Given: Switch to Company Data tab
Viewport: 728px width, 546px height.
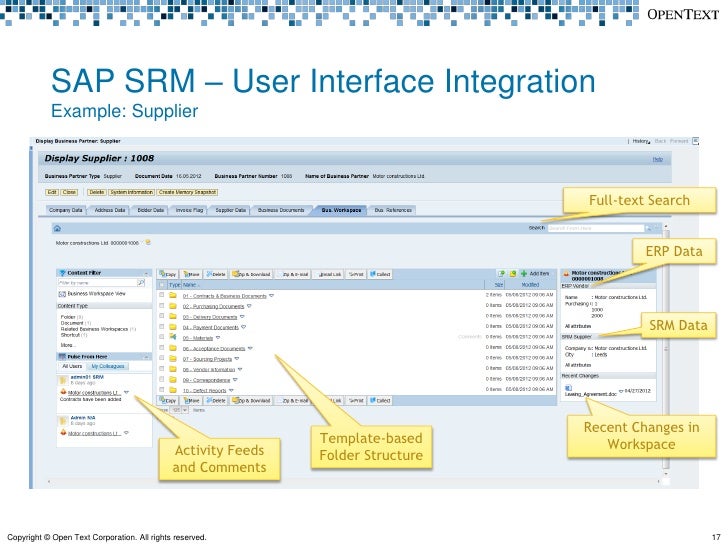Looking at the screenshot, I should pyautogui.click(x=65, y=210).
